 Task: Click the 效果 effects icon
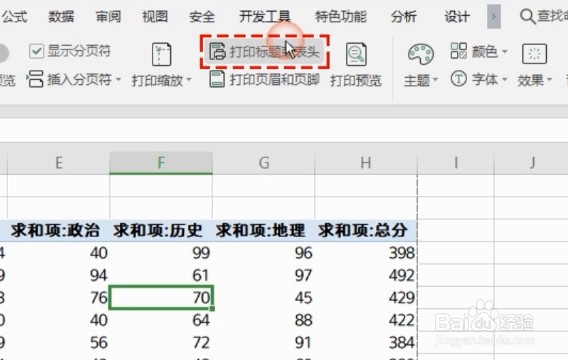534,54
